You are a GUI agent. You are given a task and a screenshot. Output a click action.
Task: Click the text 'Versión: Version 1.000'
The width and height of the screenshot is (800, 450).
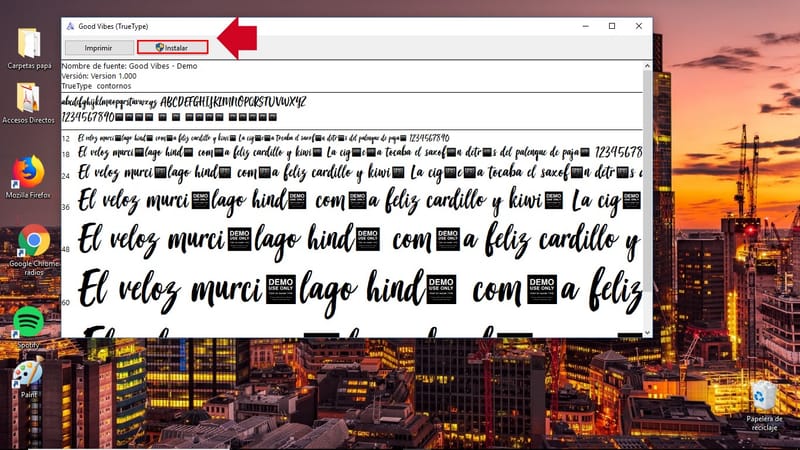(x=99, y=76)
